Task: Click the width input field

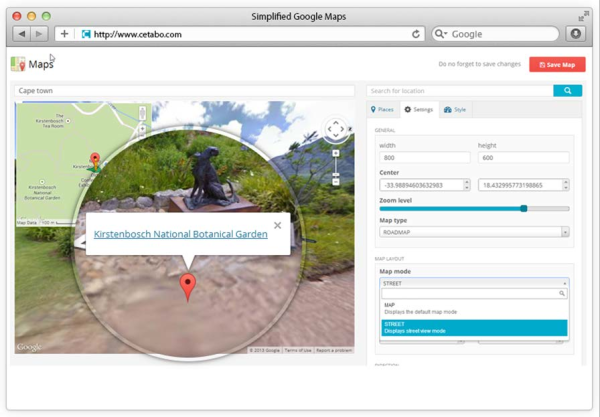Action: [x=425, y=158]
